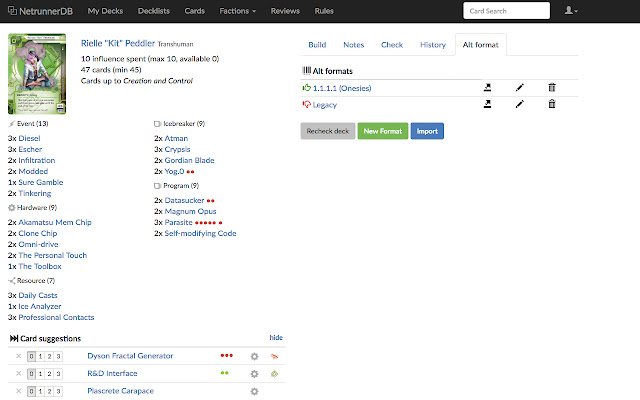Open the Diesel card link
640x400 pixels.
29,138
